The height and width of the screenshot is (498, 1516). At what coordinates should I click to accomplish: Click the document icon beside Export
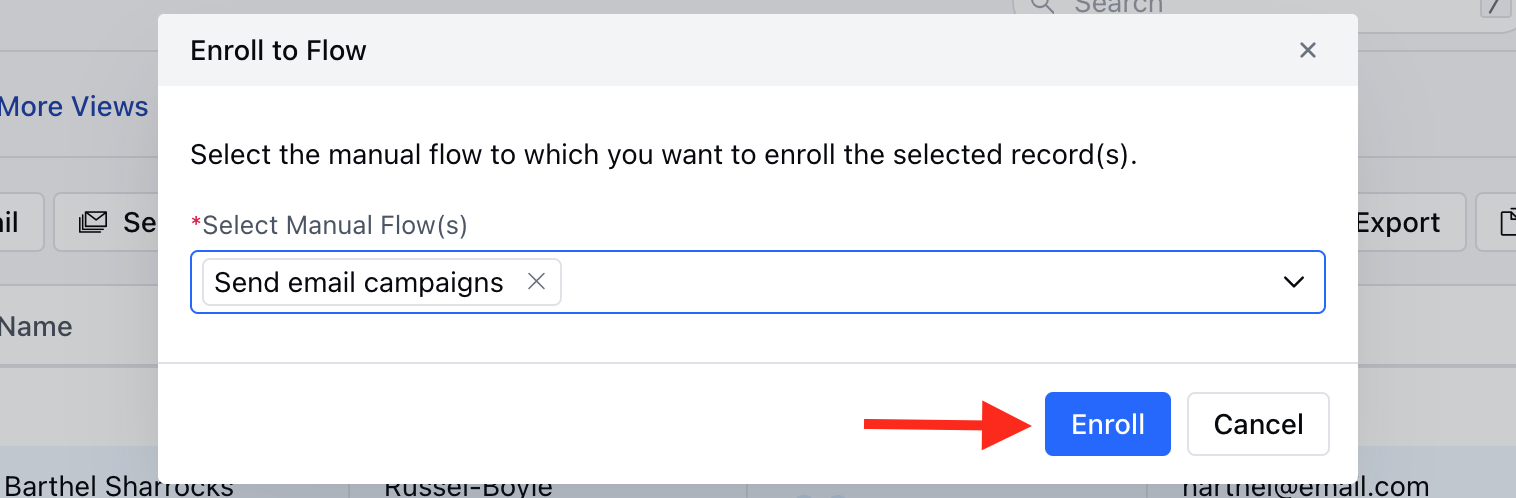tap(1508, 223)
